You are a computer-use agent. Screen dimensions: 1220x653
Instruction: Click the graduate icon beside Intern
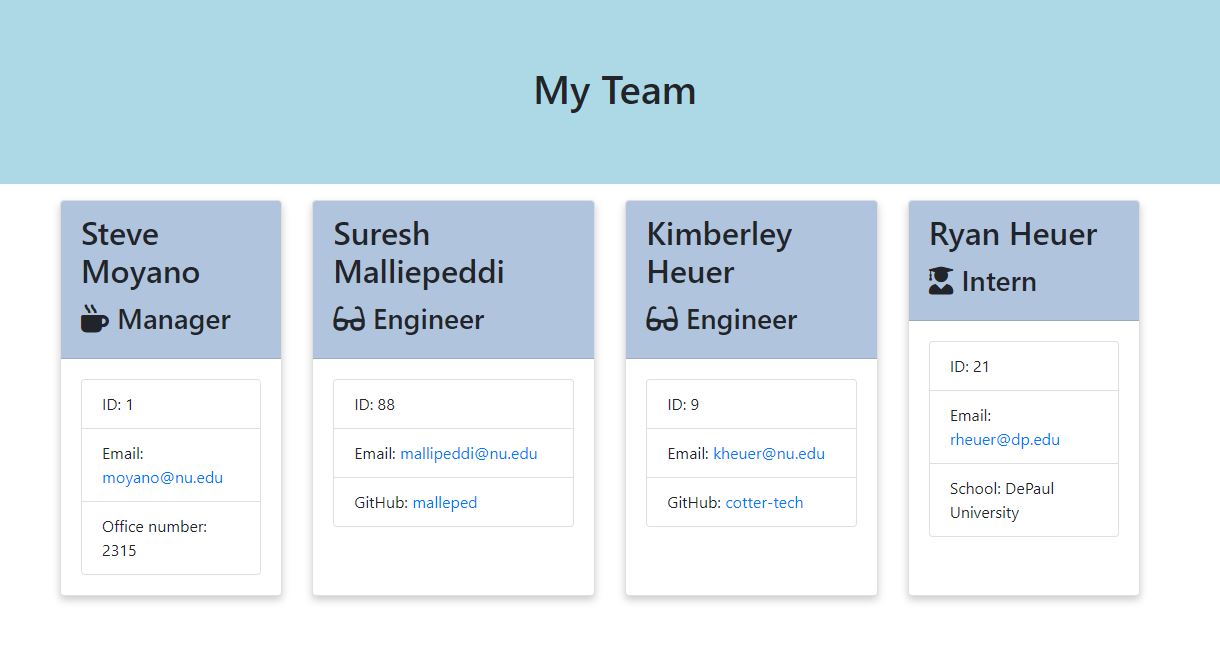[x=941, y=282]
